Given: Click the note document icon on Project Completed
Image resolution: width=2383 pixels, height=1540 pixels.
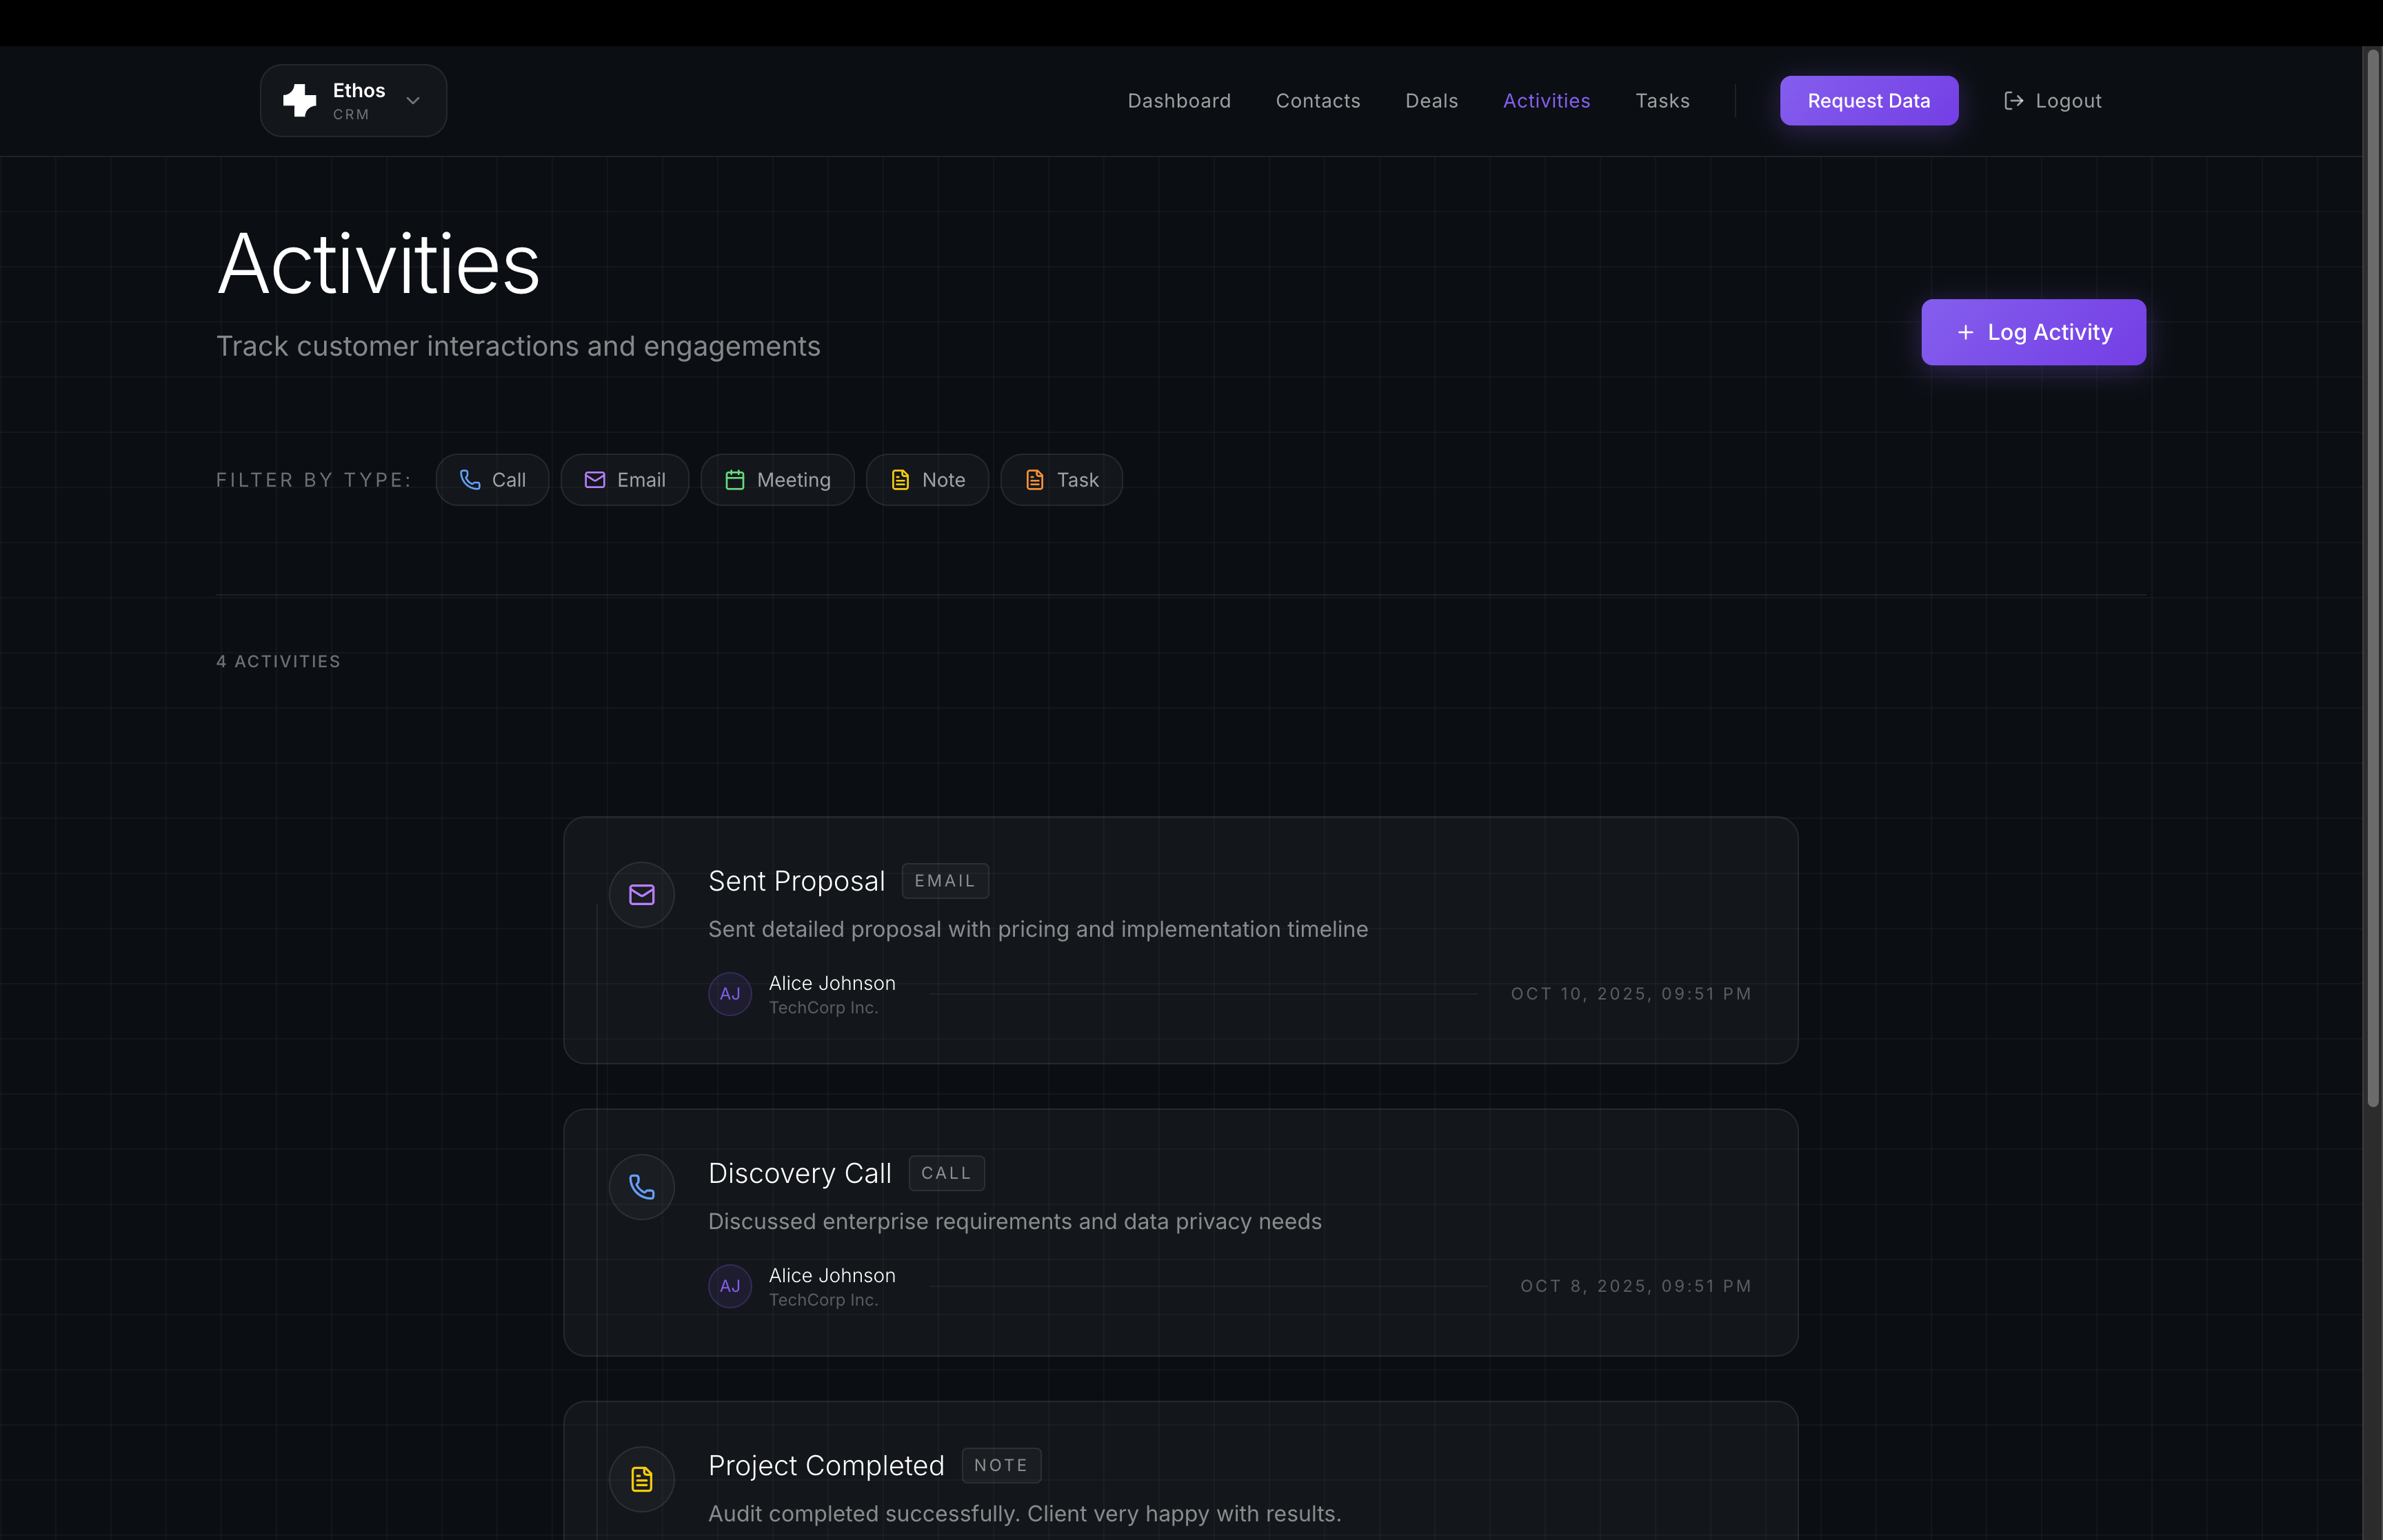Looking at the screenshot, I should click(x=642, y=1478).
